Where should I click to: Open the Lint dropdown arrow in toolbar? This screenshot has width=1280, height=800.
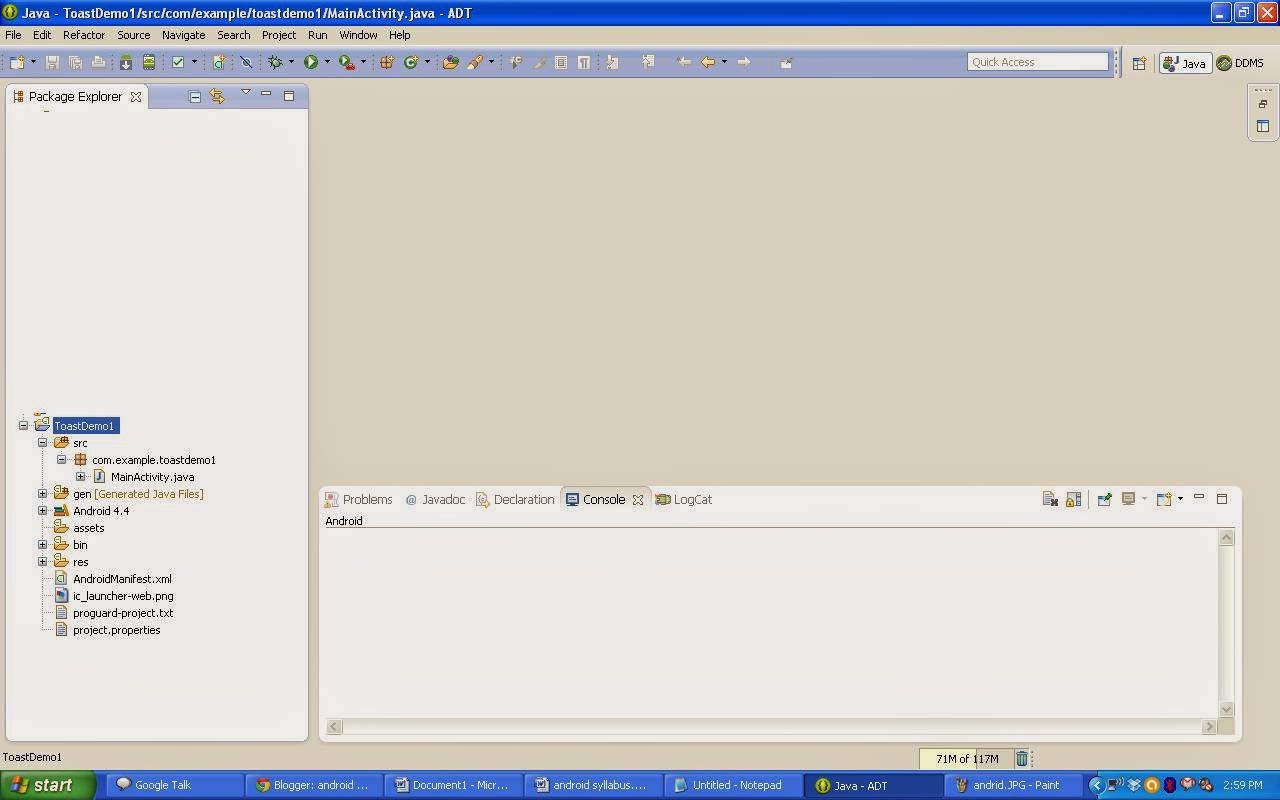194,62
